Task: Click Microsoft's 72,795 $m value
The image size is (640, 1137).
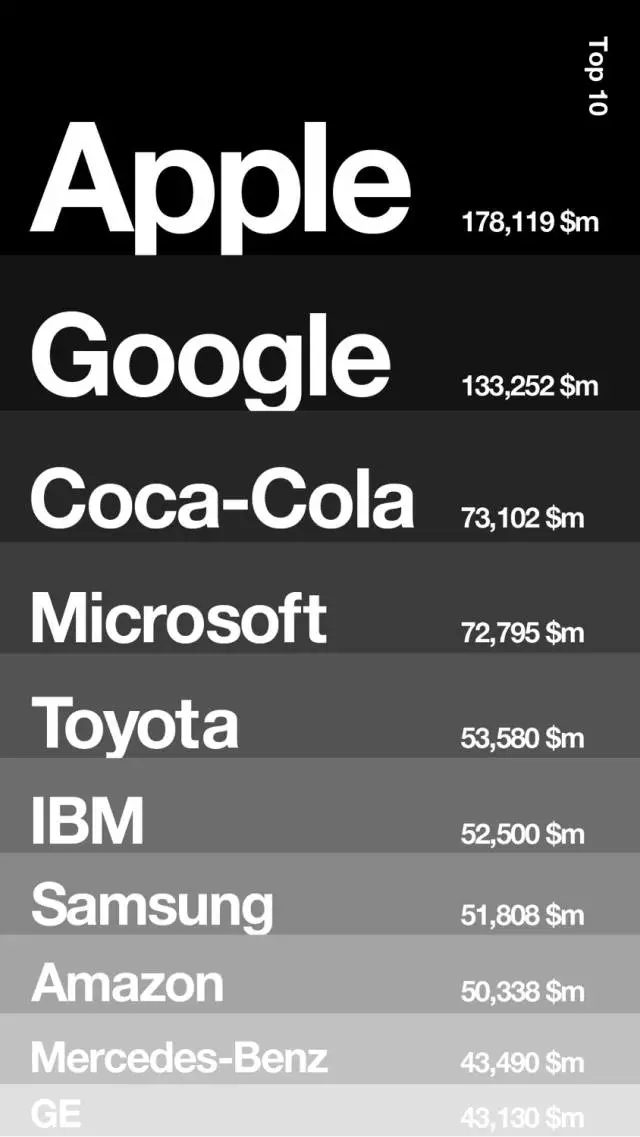Action: (x=522, y=633)
